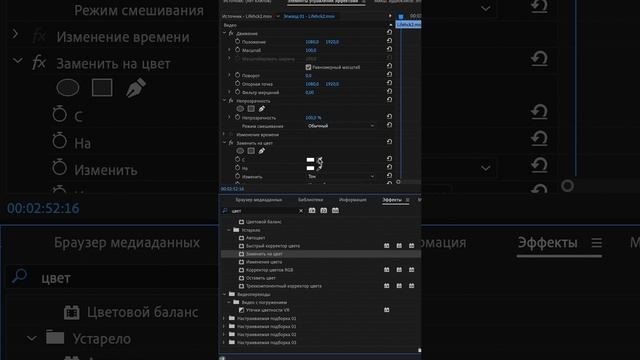640x360 pixels.
Task: Reset the Заменить на цвет effect
Action: (389, 142)
